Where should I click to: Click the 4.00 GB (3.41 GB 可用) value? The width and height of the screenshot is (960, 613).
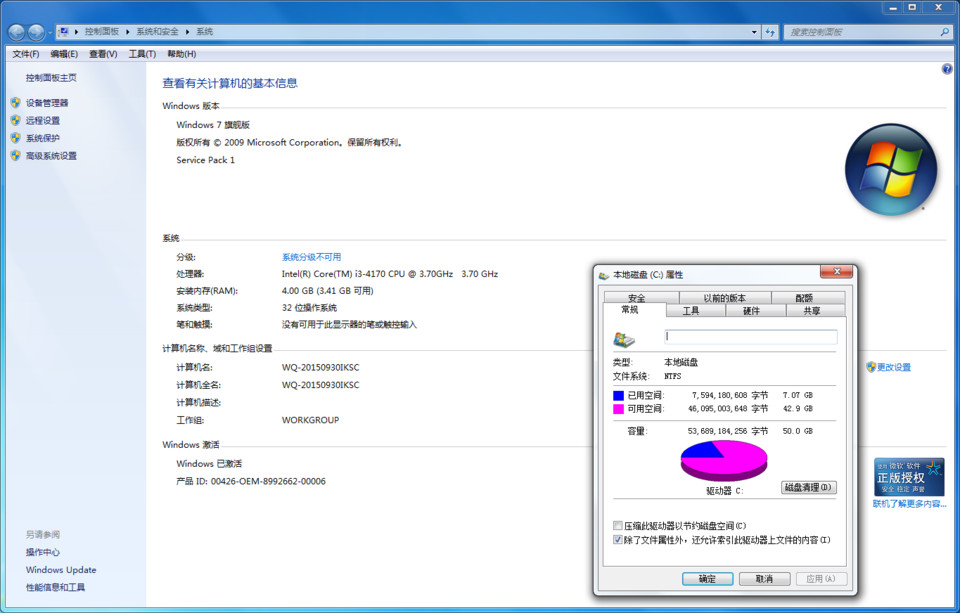(328, 291)
